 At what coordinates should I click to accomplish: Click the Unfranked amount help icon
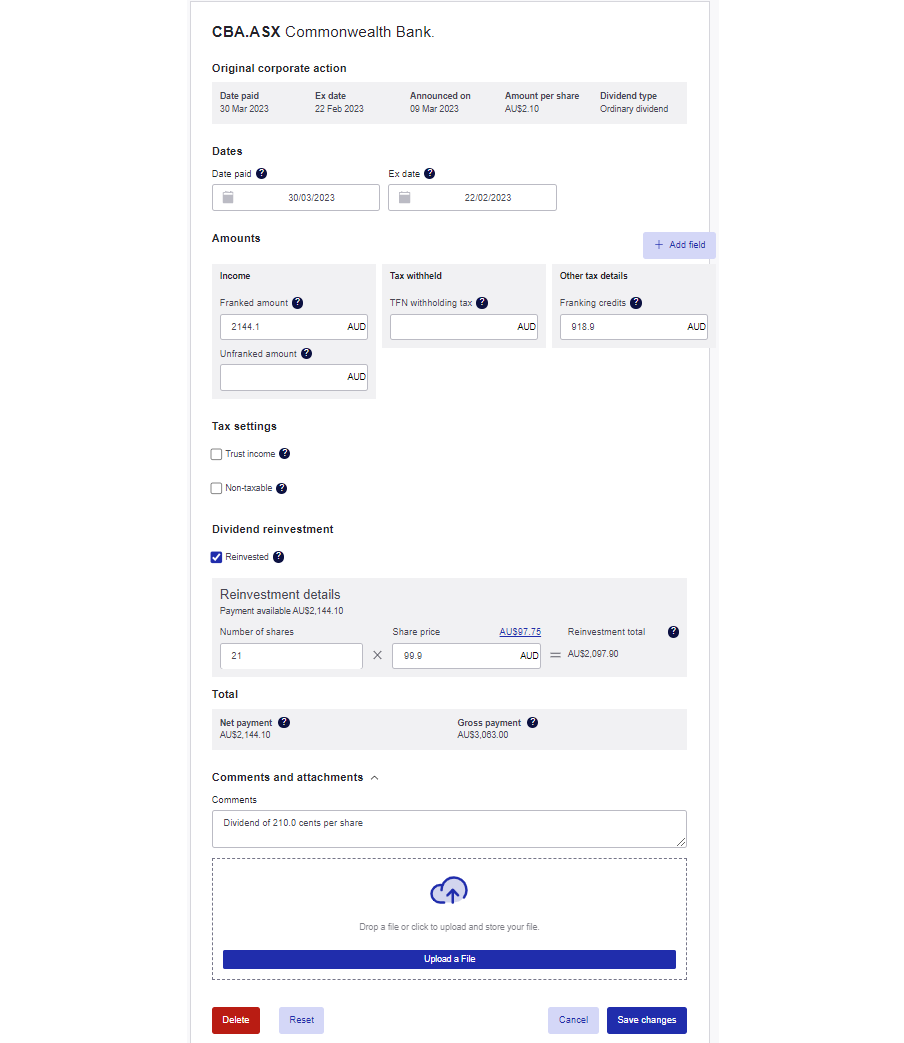[306, 353]
